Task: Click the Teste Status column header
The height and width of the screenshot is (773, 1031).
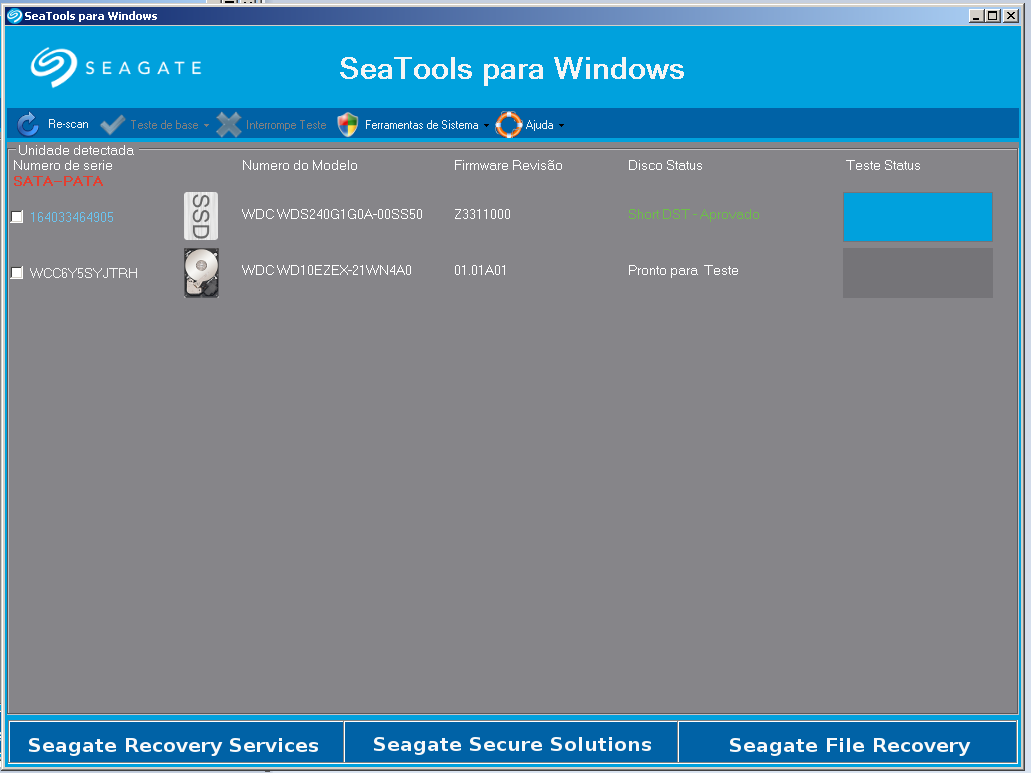Action: (883, 166)
